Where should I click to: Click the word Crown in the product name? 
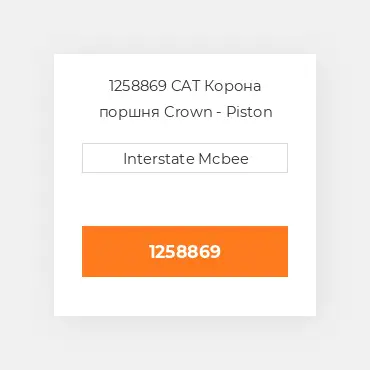[188, 112]
